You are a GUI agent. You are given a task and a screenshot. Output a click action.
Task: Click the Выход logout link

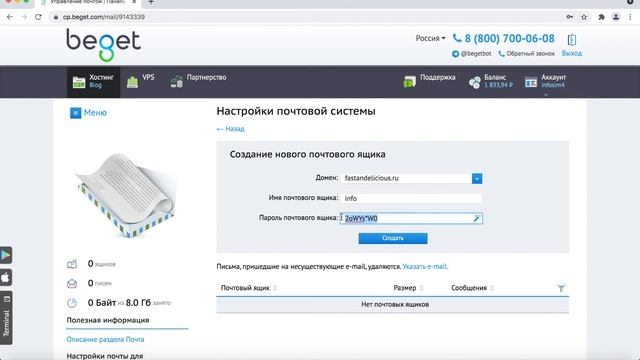tap(571, 53)
